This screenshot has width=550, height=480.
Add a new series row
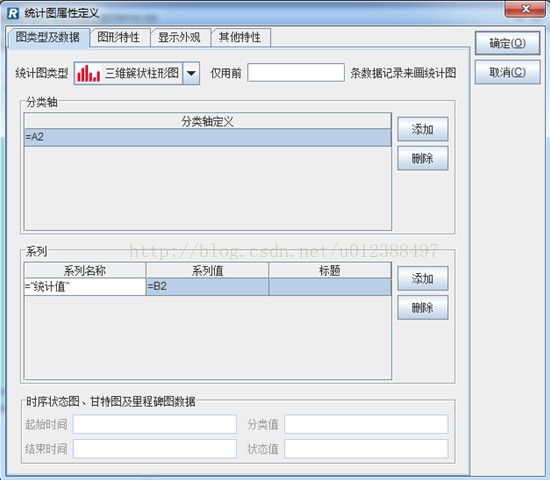click(423, 279)
